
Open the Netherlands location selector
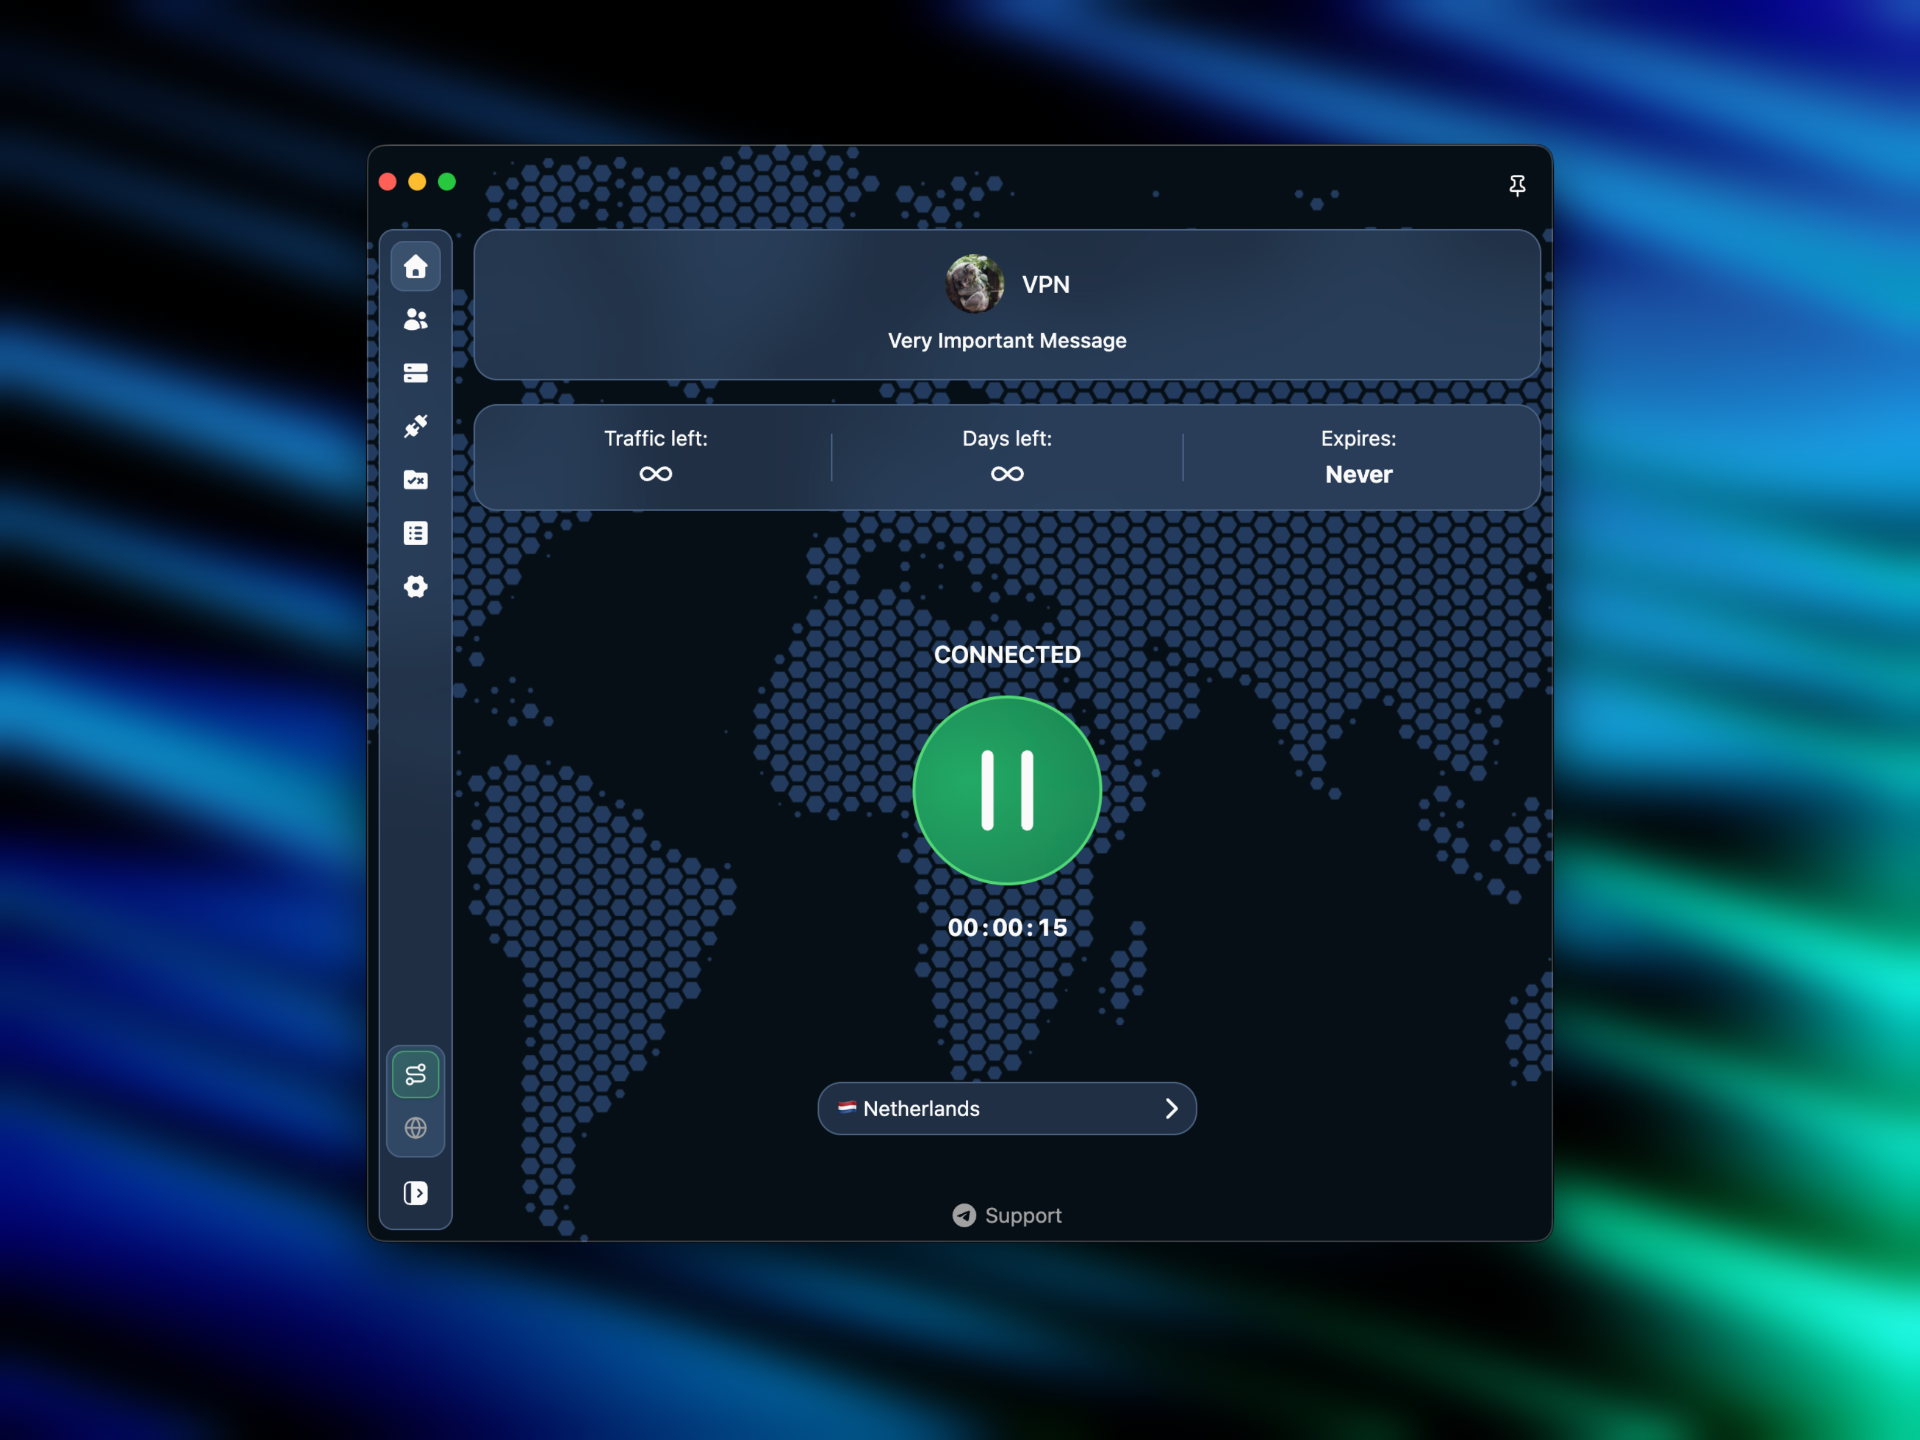tap(1007, 1108)
